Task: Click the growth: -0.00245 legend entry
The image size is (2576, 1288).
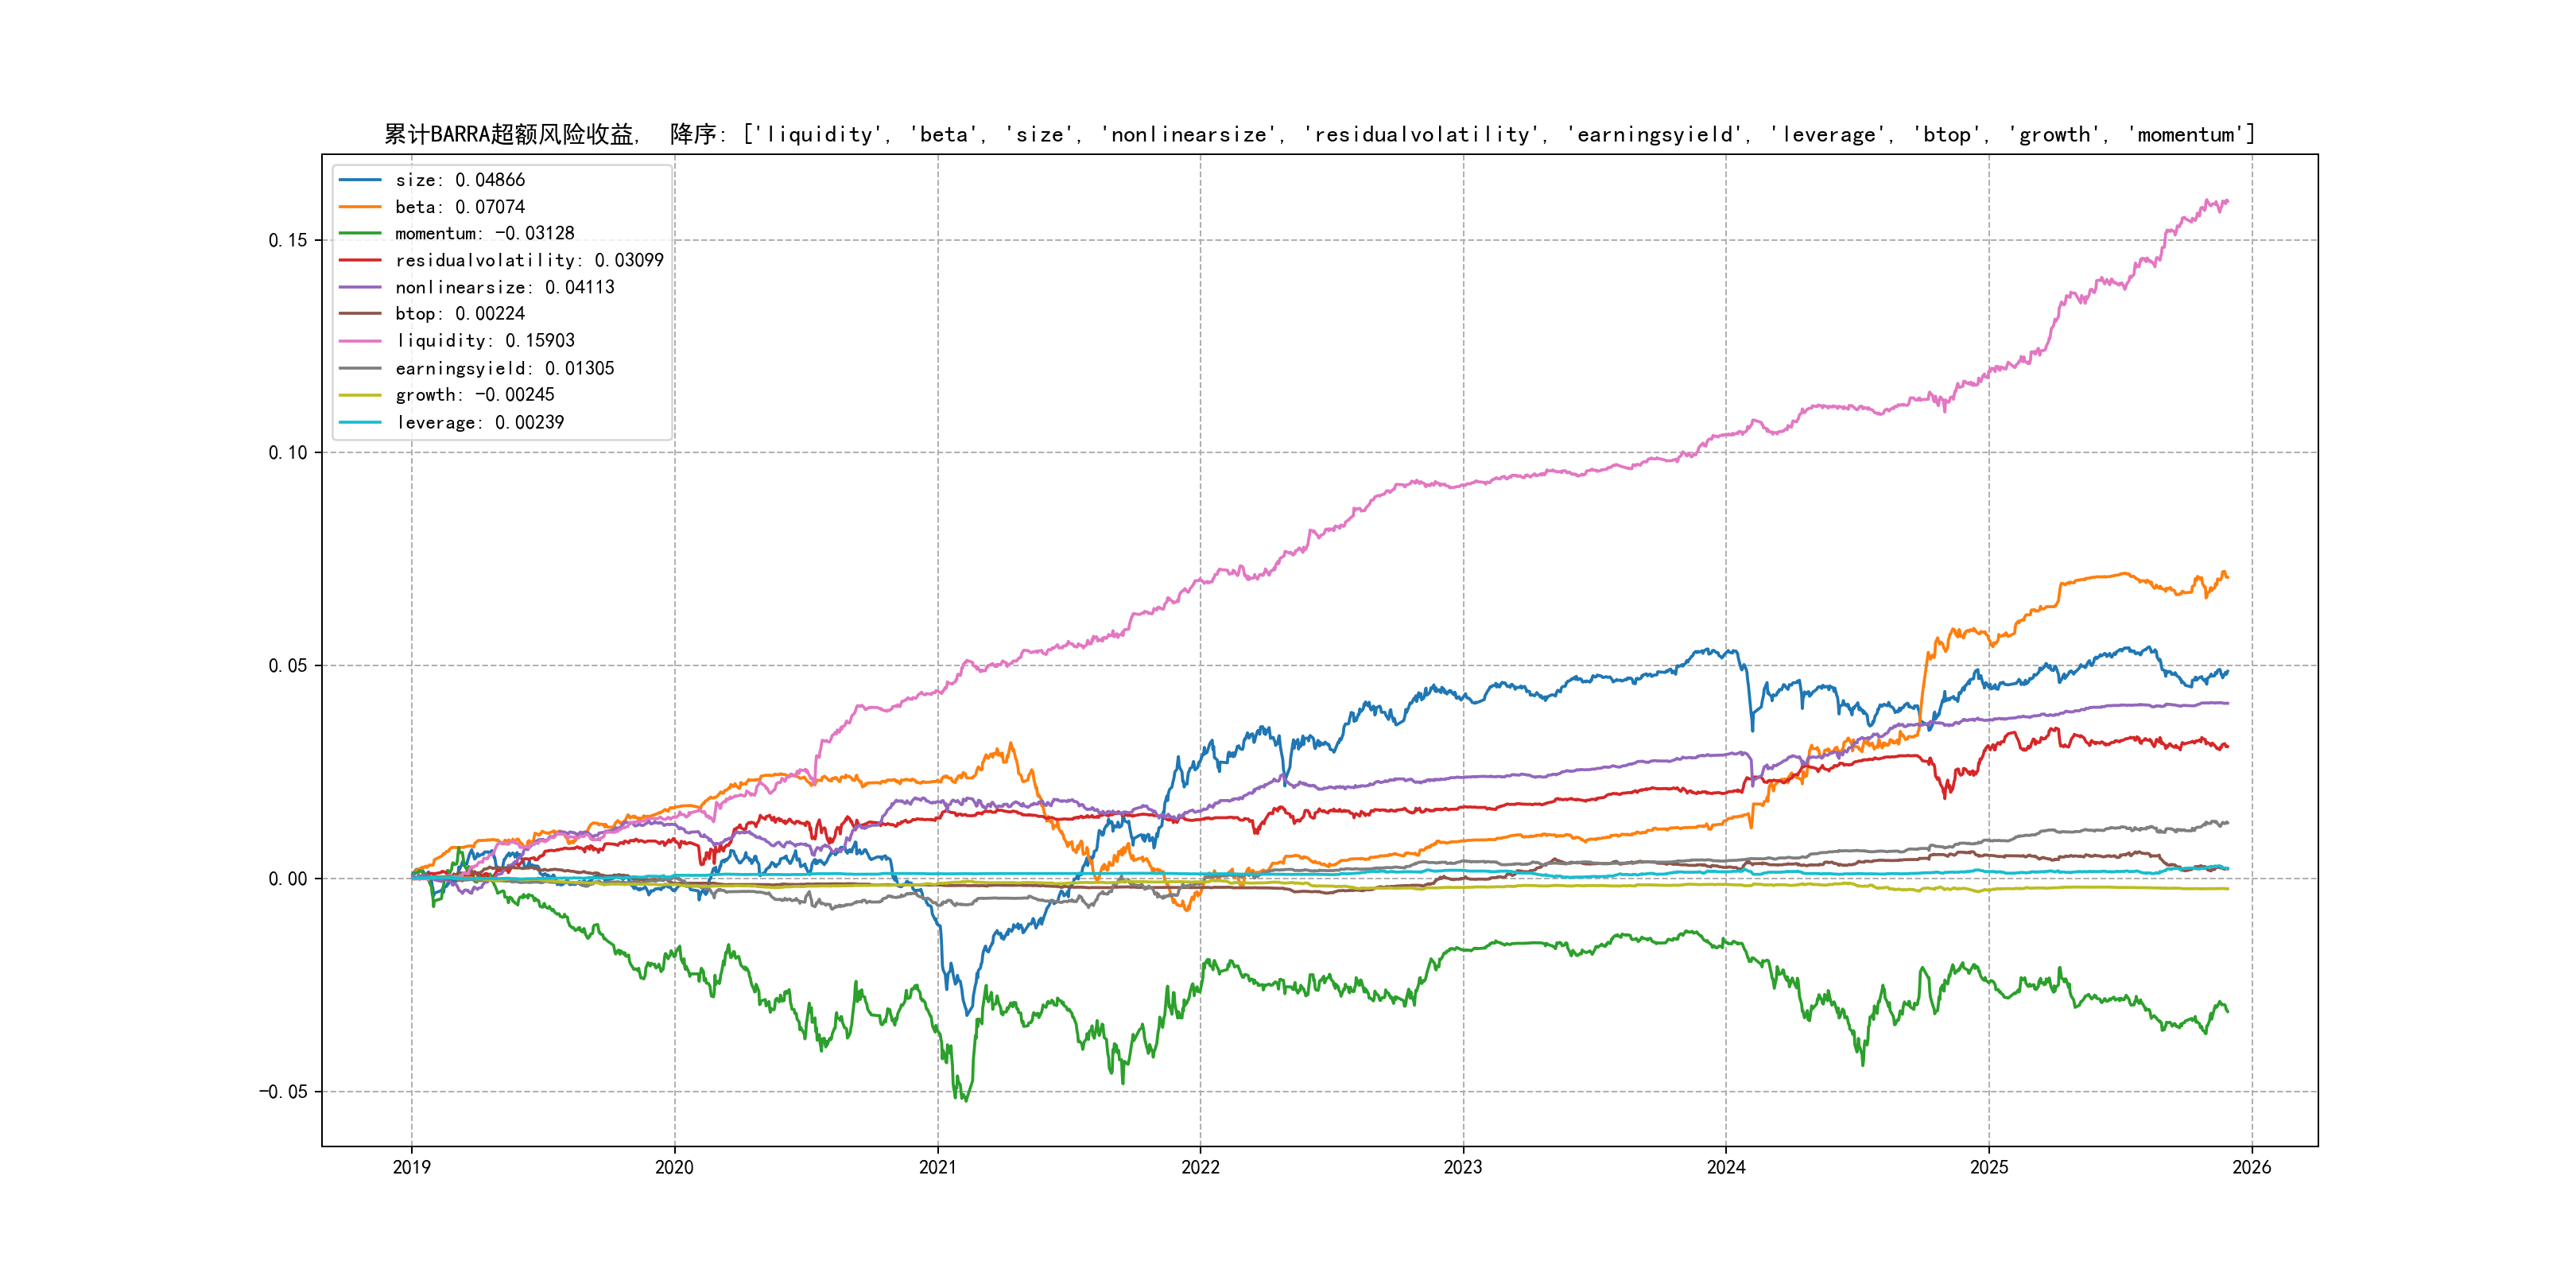Action: pyautogui.click(x=474, y=395)
